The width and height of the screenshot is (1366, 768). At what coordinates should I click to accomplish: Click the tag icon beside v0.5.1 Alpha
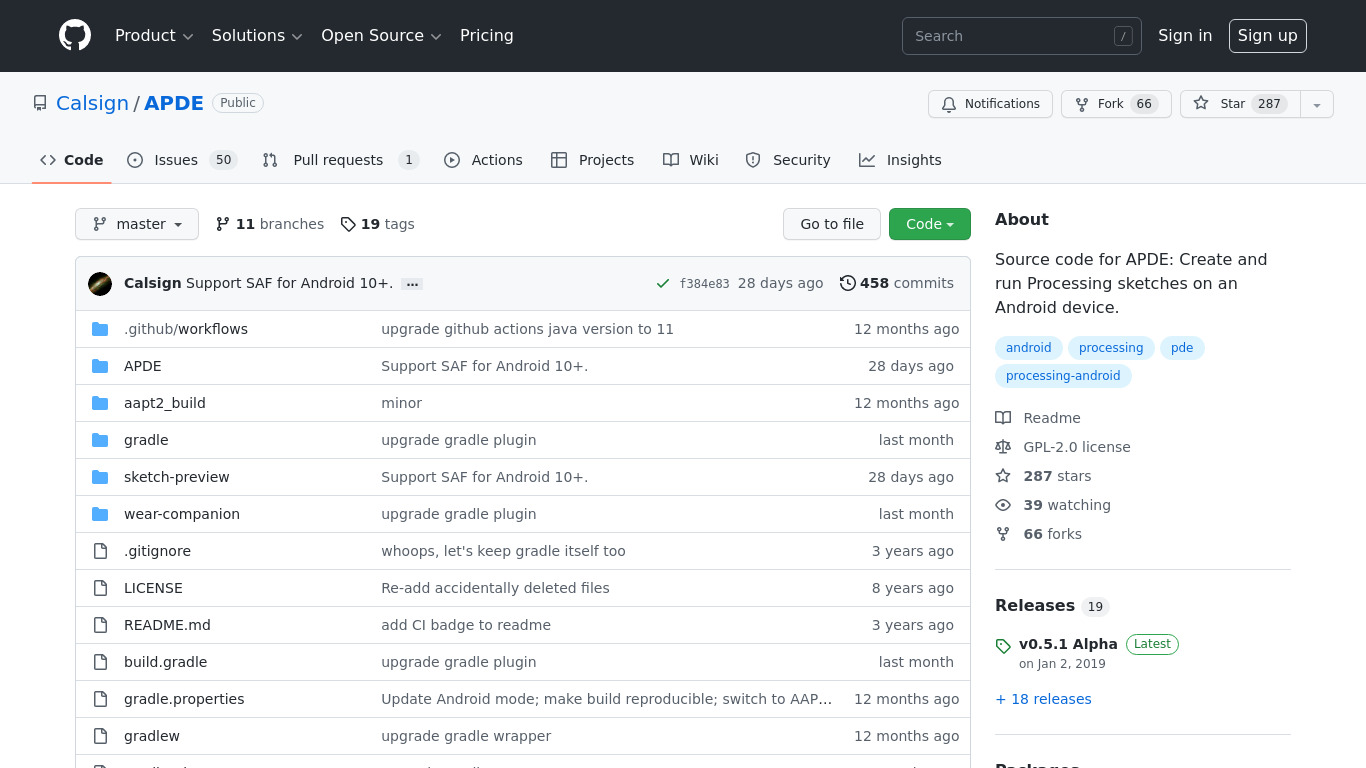point(1003,646)
